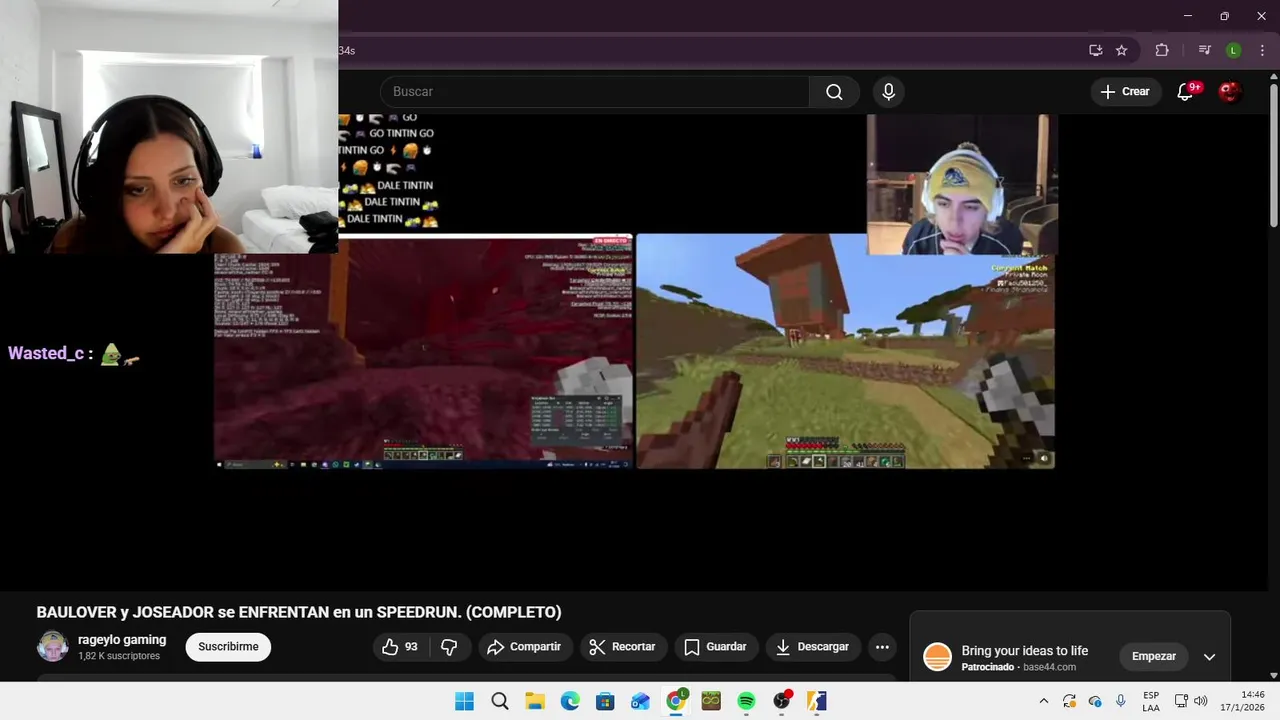Open ESP LAA language switcher

pyautogui.click(x=1151, y=701)
